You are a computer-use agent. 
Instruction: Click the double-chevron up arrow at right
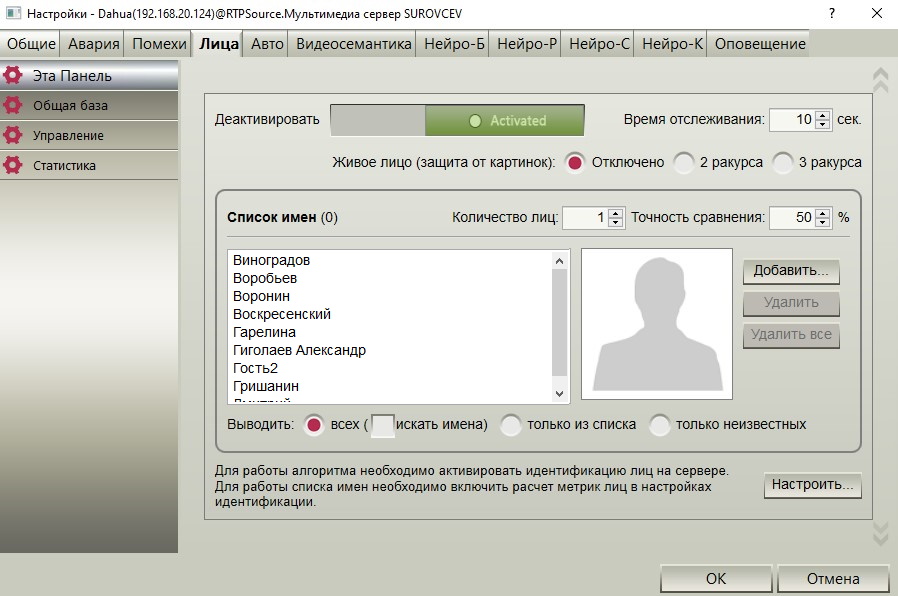coord(880,80)
